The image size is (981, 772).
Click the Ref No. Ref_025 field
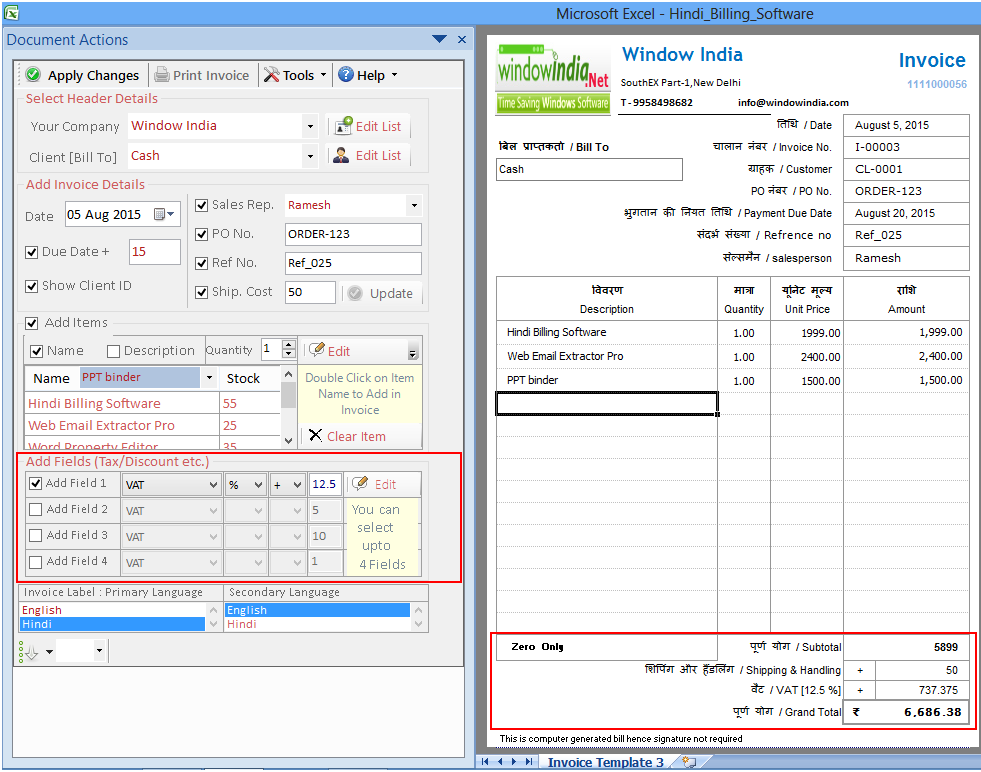click(x=353, y=263)
